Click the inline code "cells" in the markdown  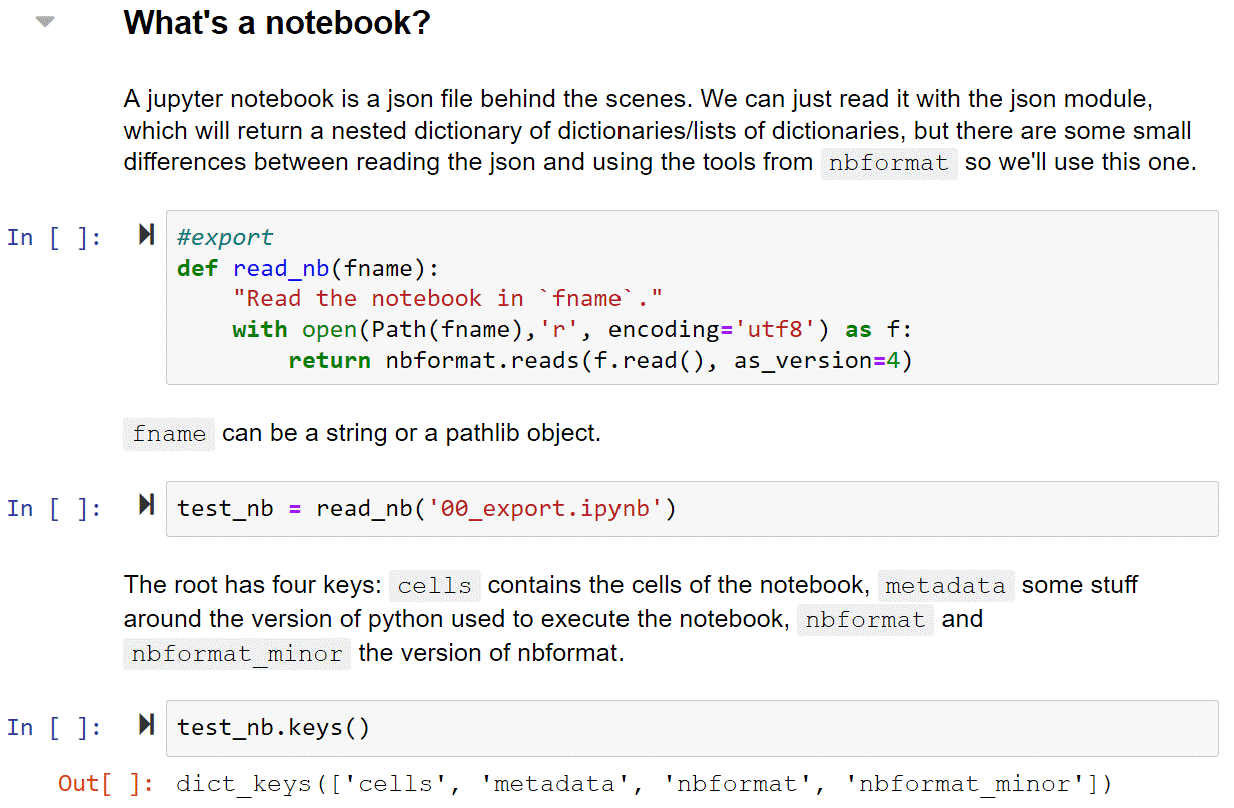[x=434, y=586]
